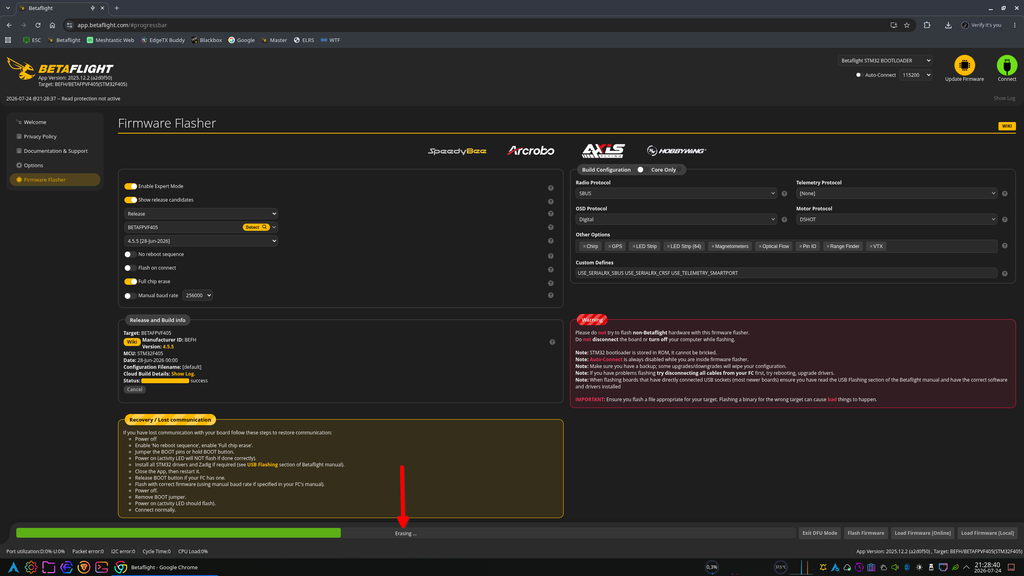Click the green Connect USB icon
This screenshot has height=576, width=1024.
[1006, 65]
